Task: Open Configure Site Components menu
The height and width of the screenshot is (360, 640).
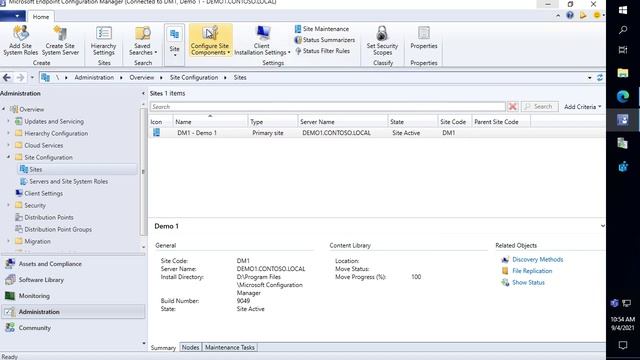Action: [210, 40]
